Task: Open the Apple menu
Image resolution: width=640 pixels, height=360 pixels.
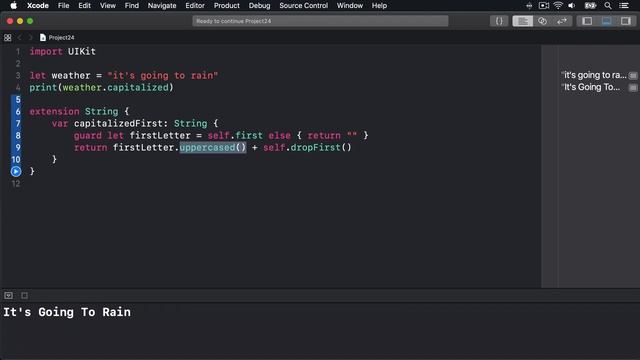Action: pyautogui.click(x=13, y=6)
